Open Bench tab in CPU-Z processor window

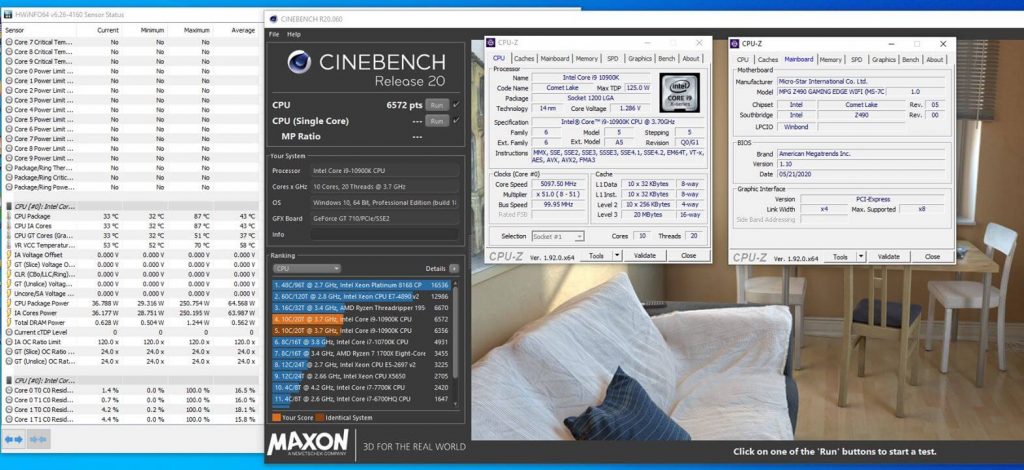click(667, 59)
